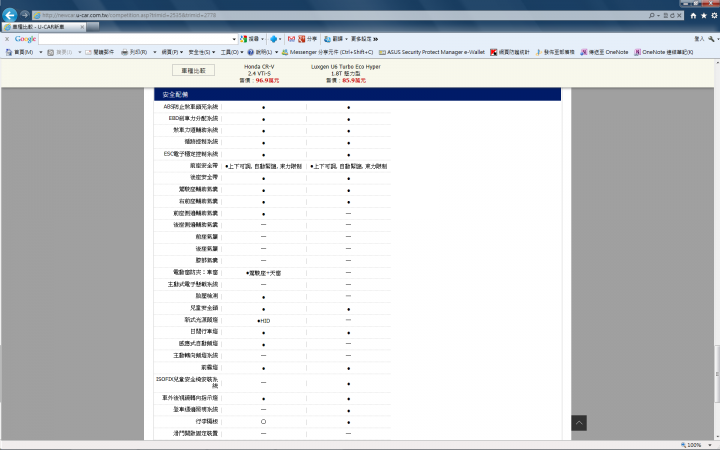Click the blue diamond Google toolbar icon
Image resolution: width=720 pixels, height=450 pixels.
(x=274, y=39)
